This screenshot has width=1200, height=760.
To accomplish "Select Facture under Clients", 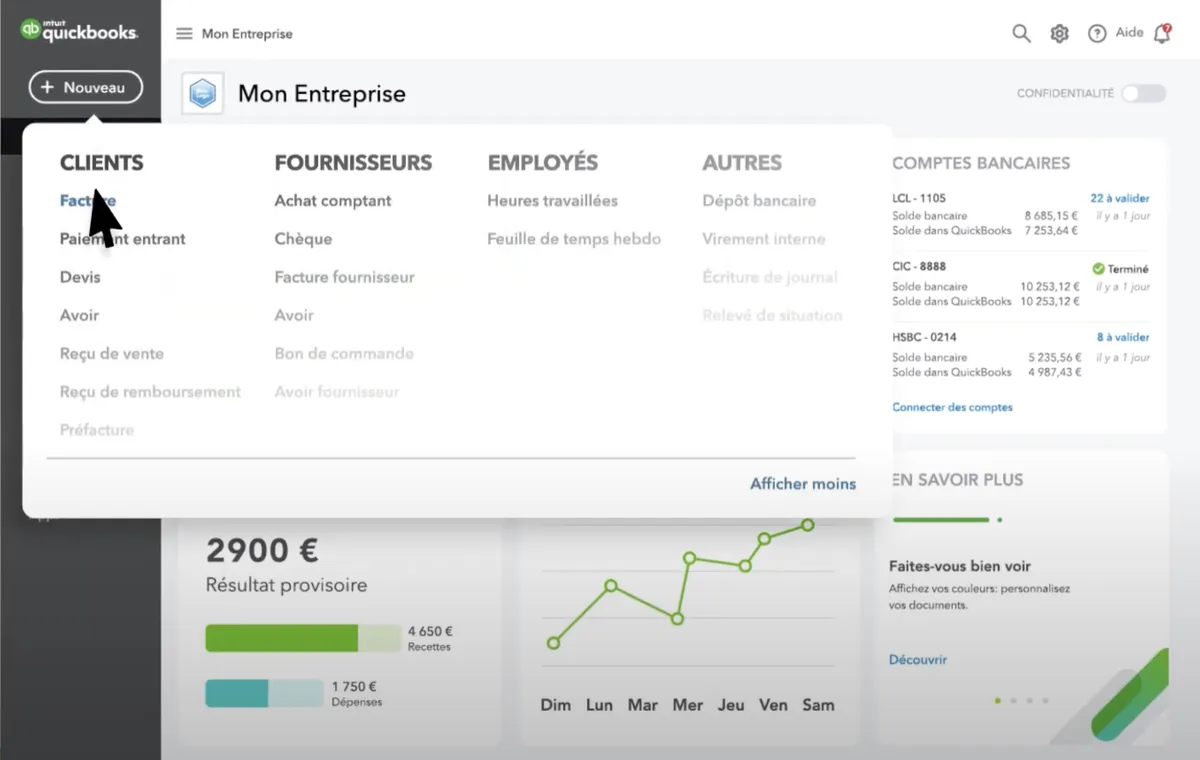I will [88, 200].
